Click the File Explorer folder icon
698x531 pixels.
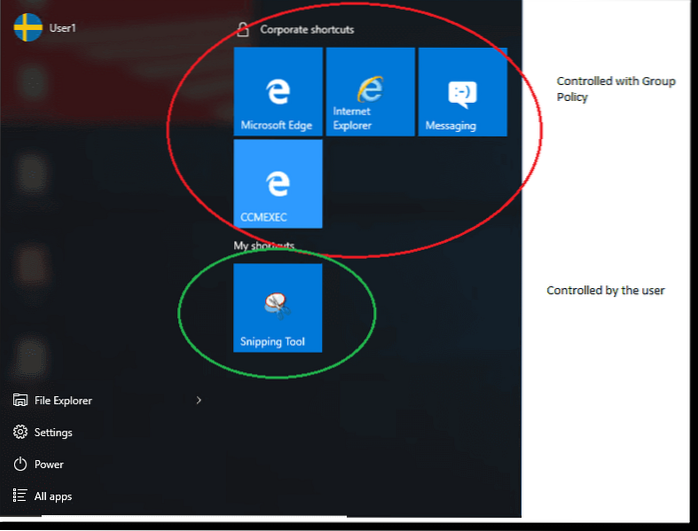tap(20, 400)
